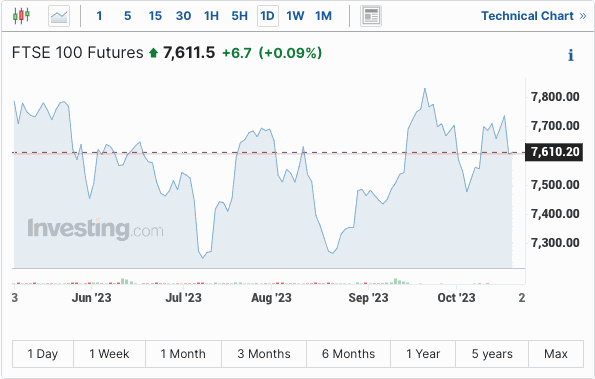Click the Jul '23 date label
Image resolution: width=595 pixels, height=379 pixels.
[183, 298]
